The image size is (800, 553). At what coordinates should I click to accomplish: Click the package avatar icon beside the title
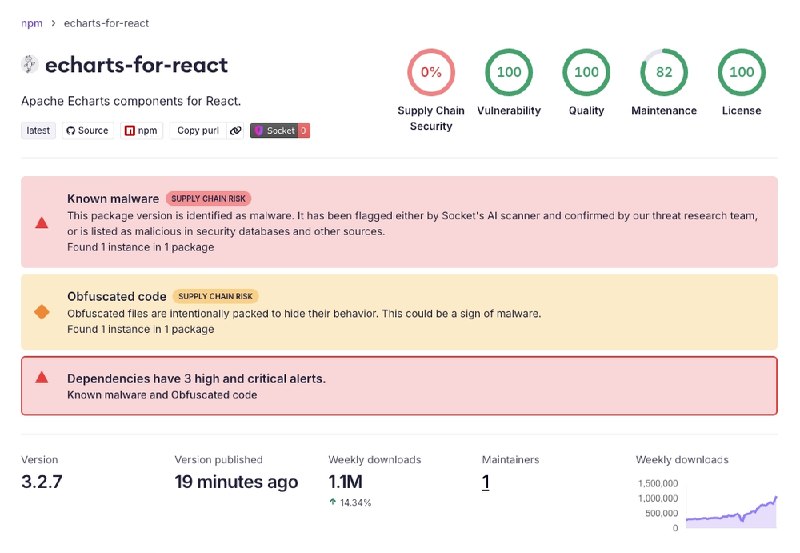coord(30,64)
